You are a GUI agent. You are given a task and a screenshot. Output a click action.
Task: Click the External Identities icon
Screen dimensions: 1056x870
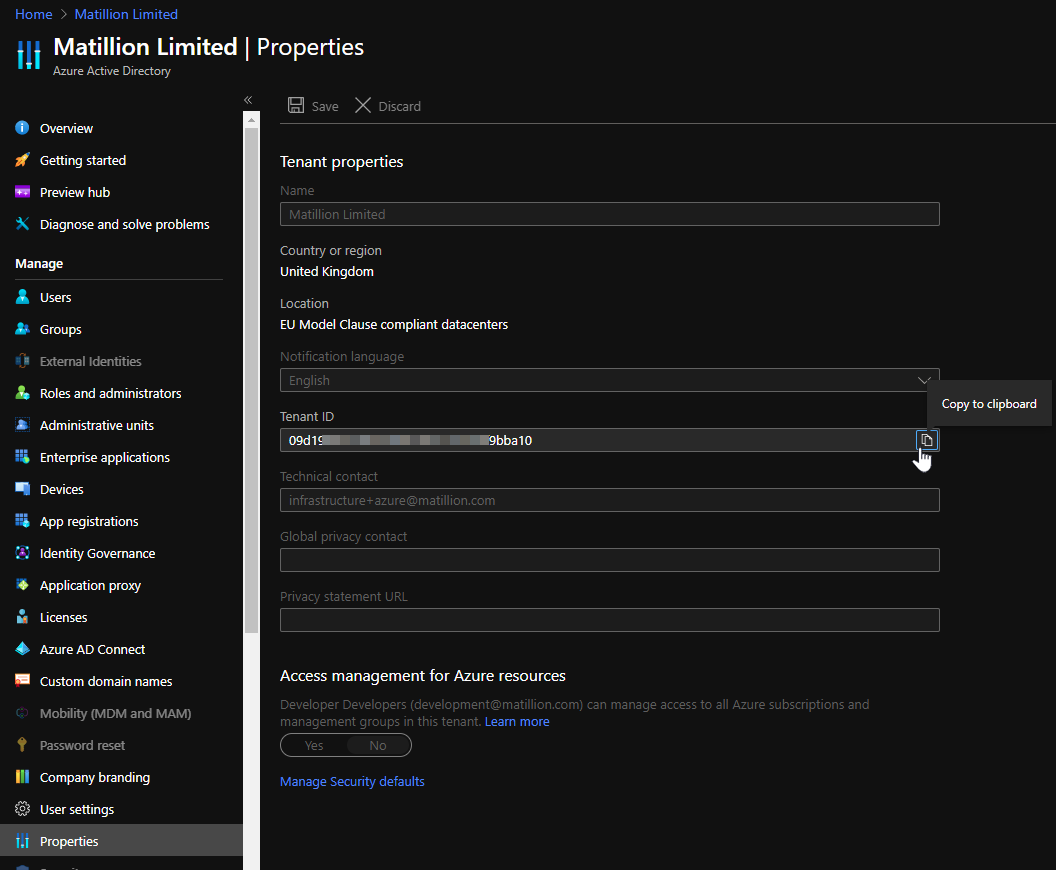pos(22,361)
